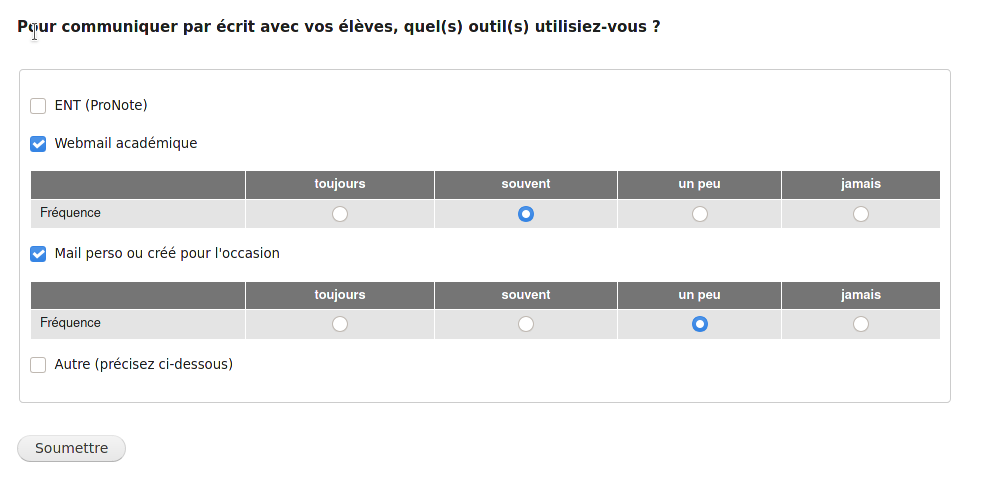This screenshot has width=983, height=487.
Task: Select 'un peu' frequency for Mail perso
Action: [700, 324]
